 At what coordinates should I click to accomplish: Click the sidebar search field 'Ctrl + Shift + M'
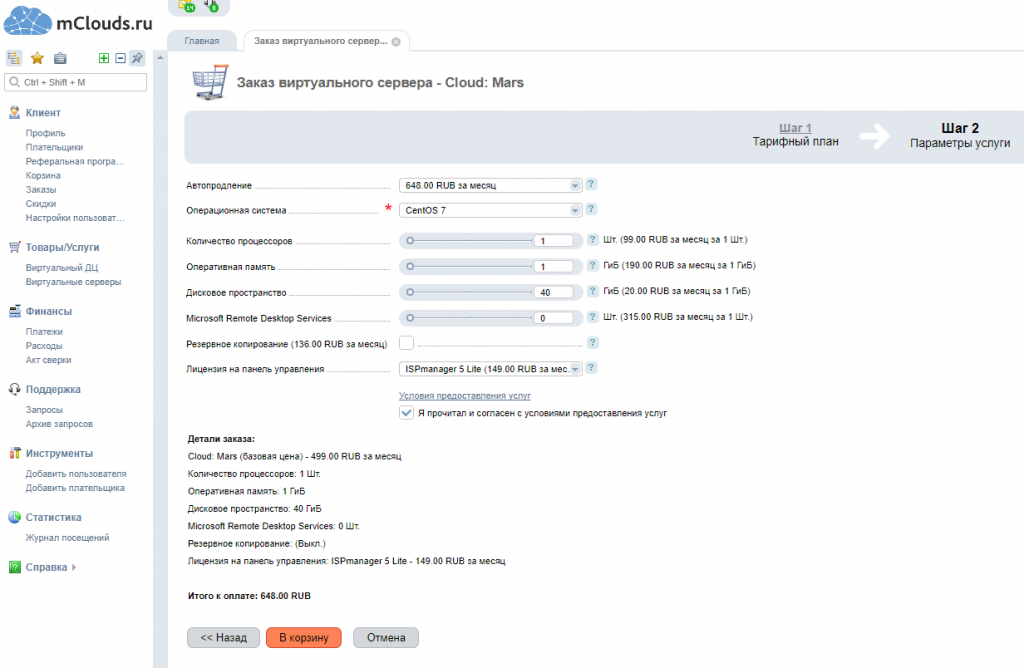76,82
